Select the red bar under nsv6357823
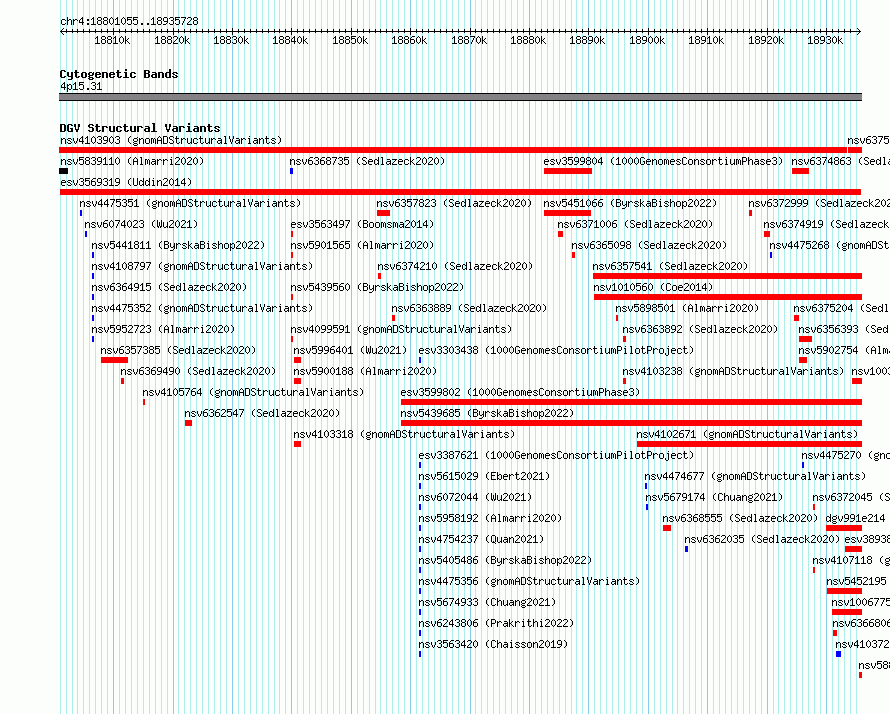 point(383,213)
